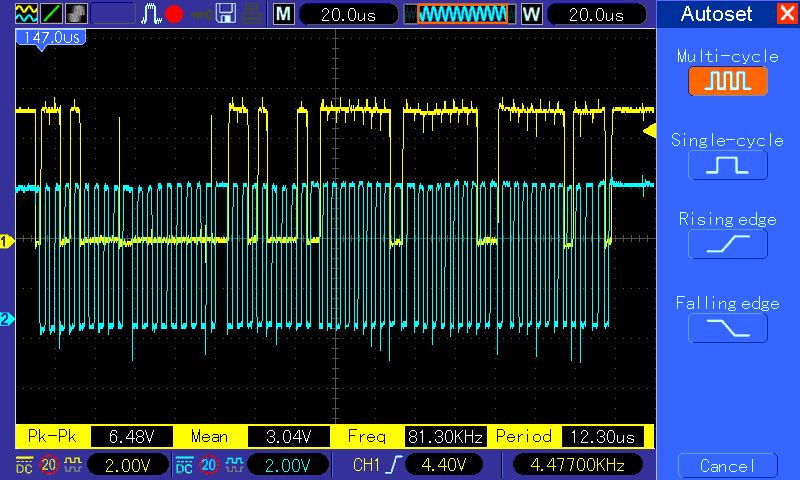Select Rising edge autoset option

pyautogui.click(x=727, y=244)
